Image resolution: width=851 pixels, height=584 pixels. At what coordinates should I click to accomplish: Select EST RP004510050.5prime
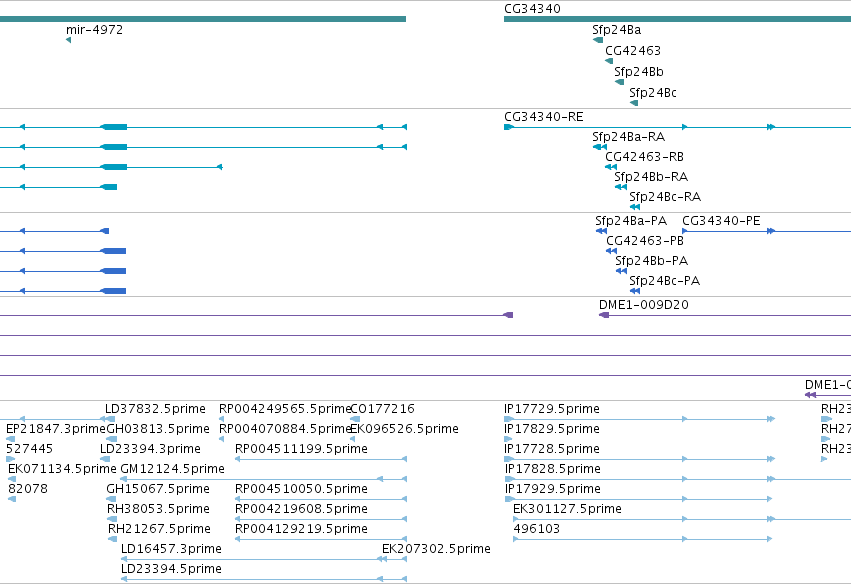[301, 489]
